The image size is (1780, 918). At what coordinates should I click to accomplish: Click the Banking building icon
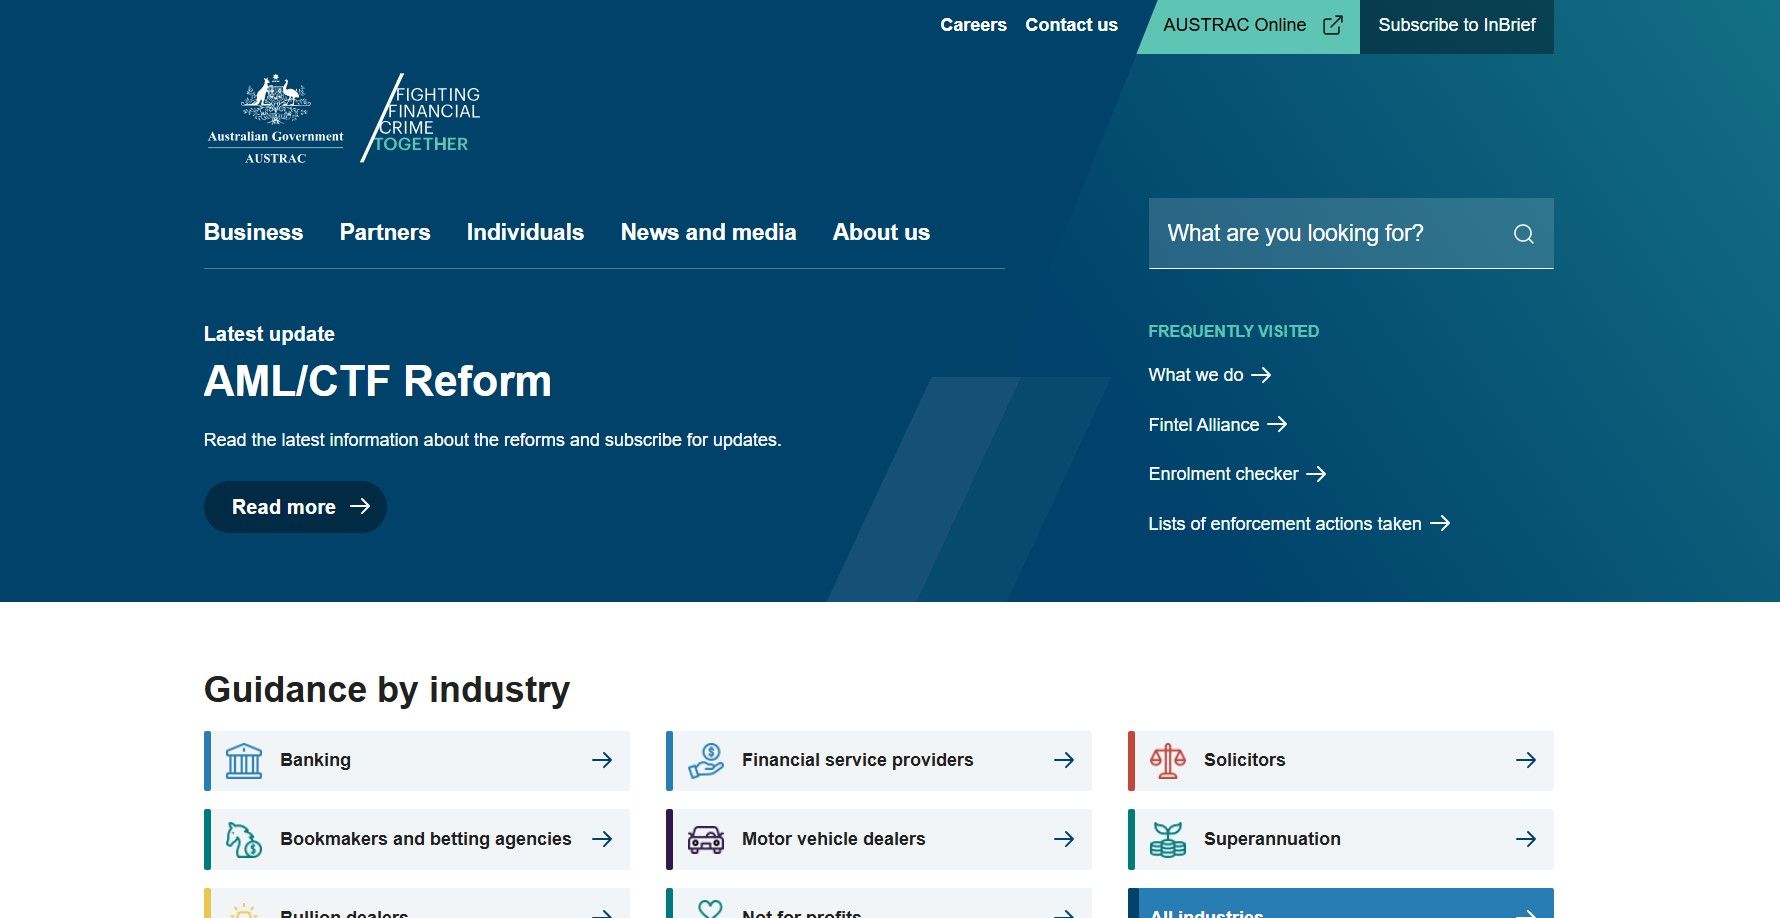[244, 761]
